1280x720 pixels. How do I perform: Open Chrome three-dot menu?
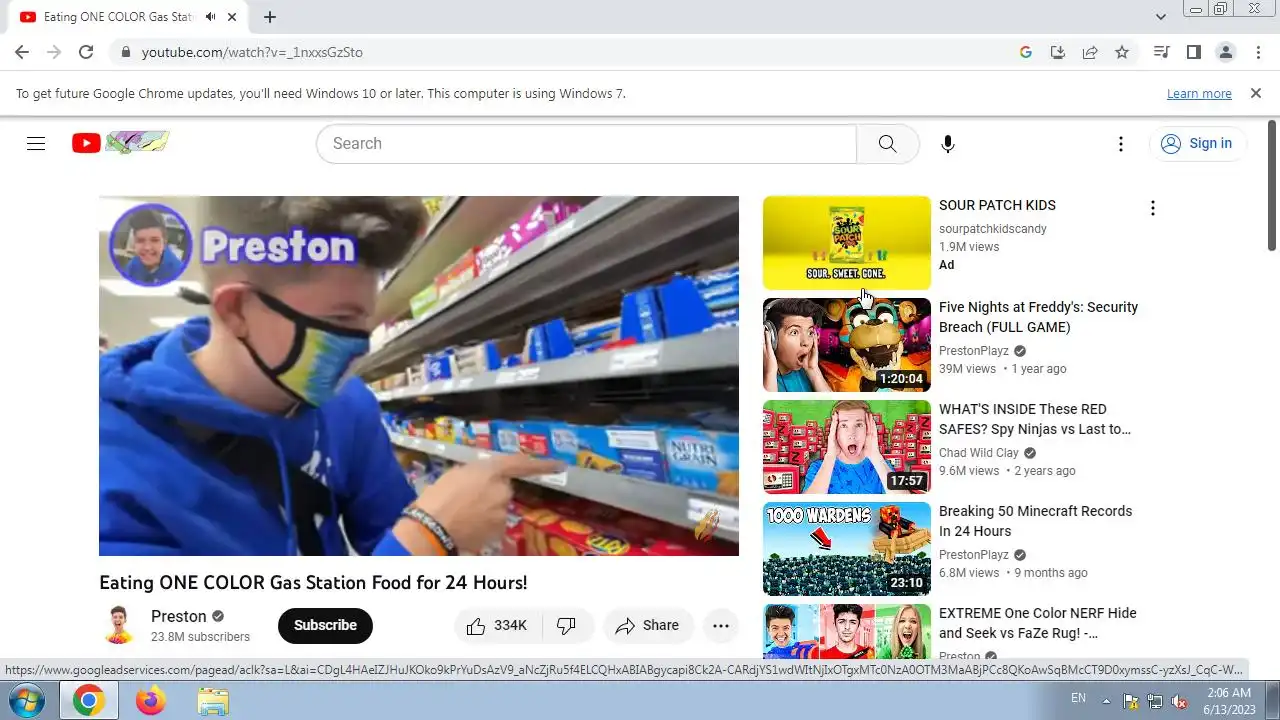click(x=1257, y=52)
